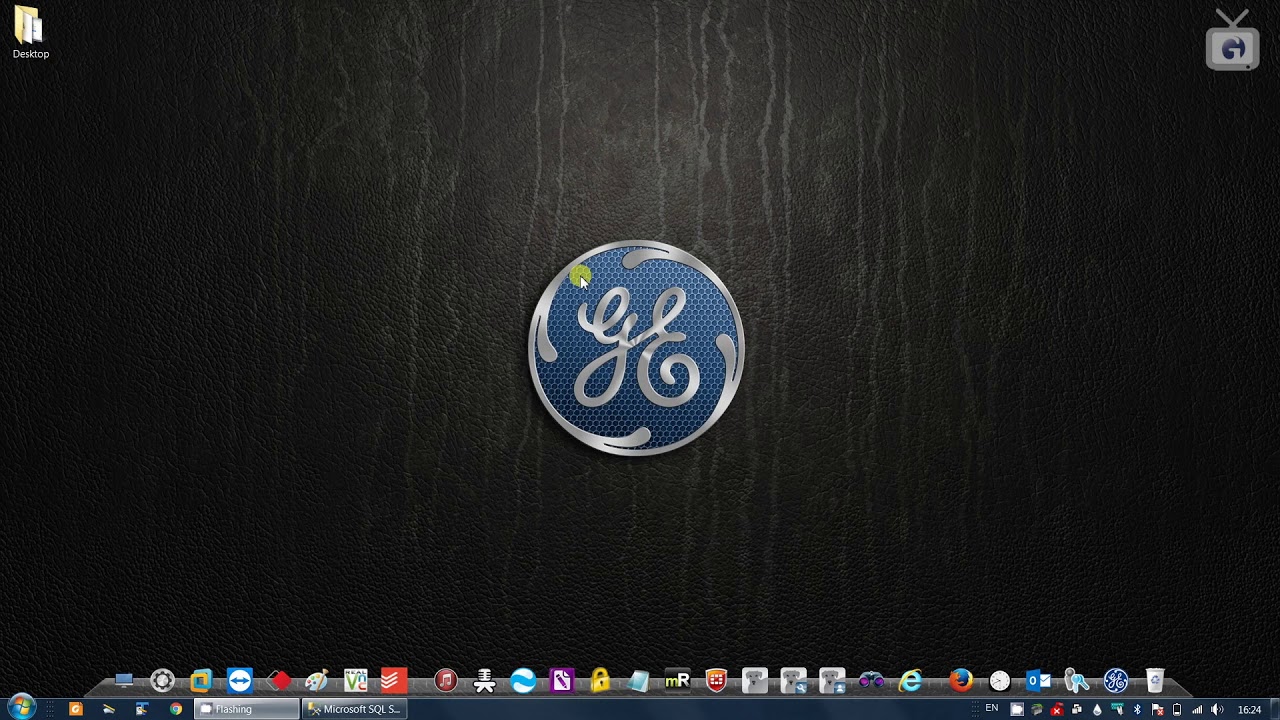
Task: Open the user keys dock icon
Action: coord(1077,681)
